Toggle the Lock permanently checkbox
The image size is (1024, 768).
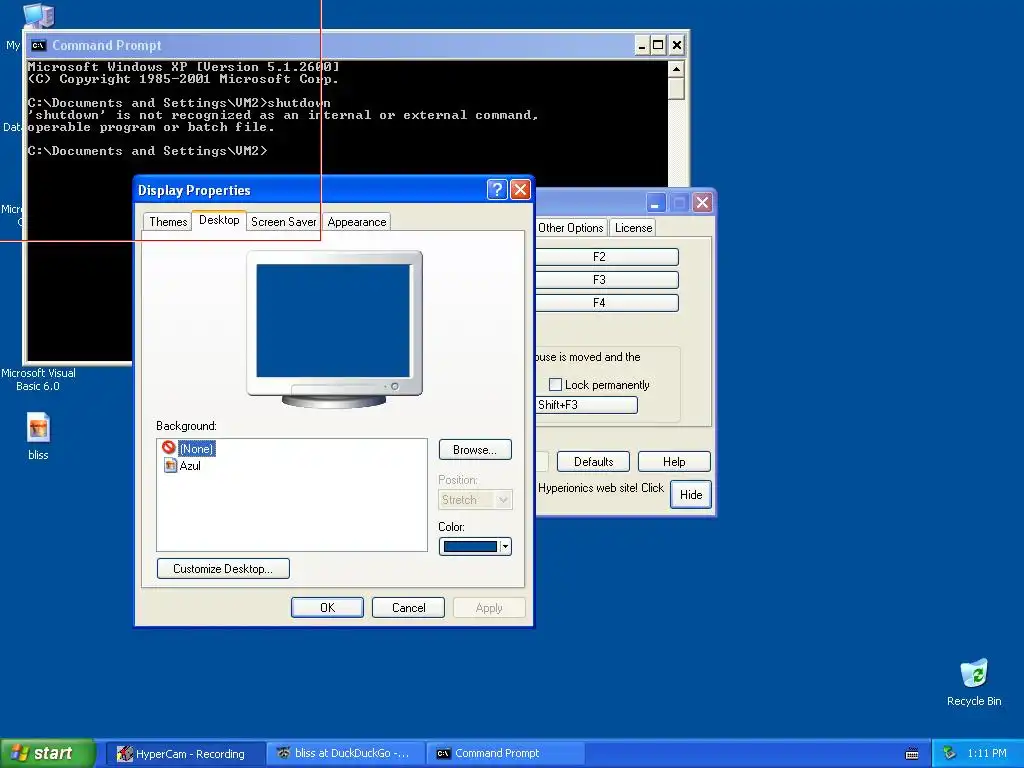pyautogui.click(x=555, y=385)
